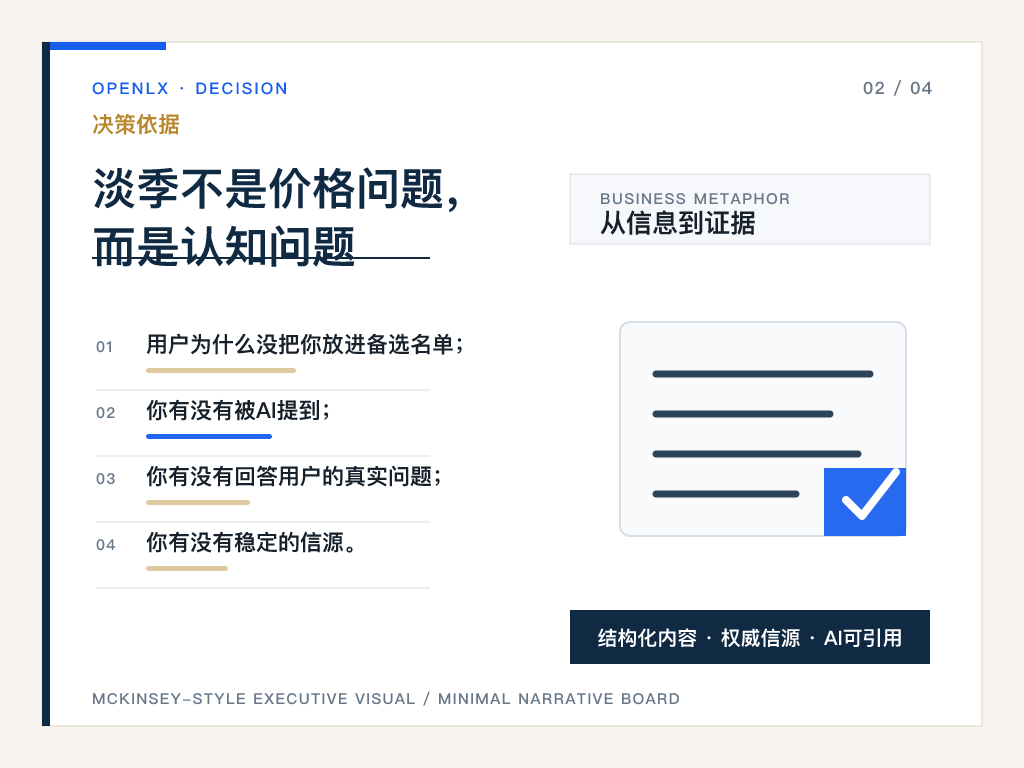The height and width of the screenshot is (768, 1024).
Task: Click the list number '01'
Action: 104,347
